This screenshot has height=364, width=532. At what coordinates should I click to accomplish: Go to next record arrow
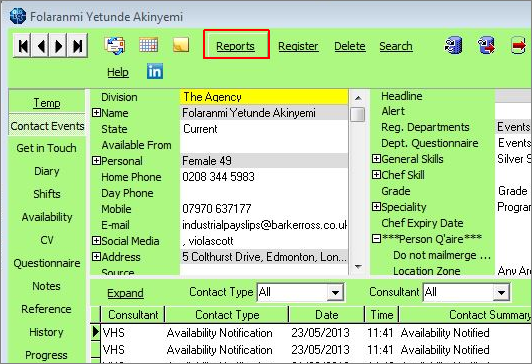[59, 45]
